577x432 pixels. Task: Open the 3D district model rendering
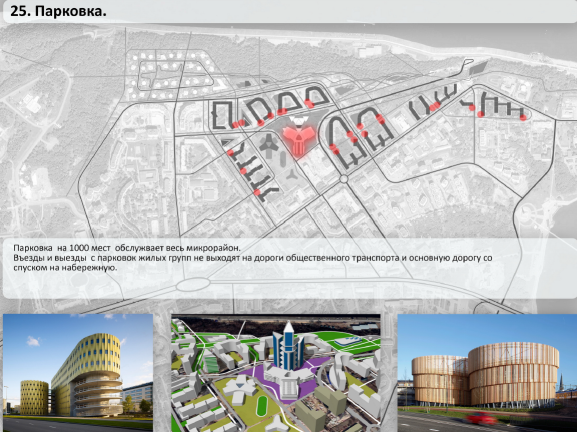click(x=276, y=373)
